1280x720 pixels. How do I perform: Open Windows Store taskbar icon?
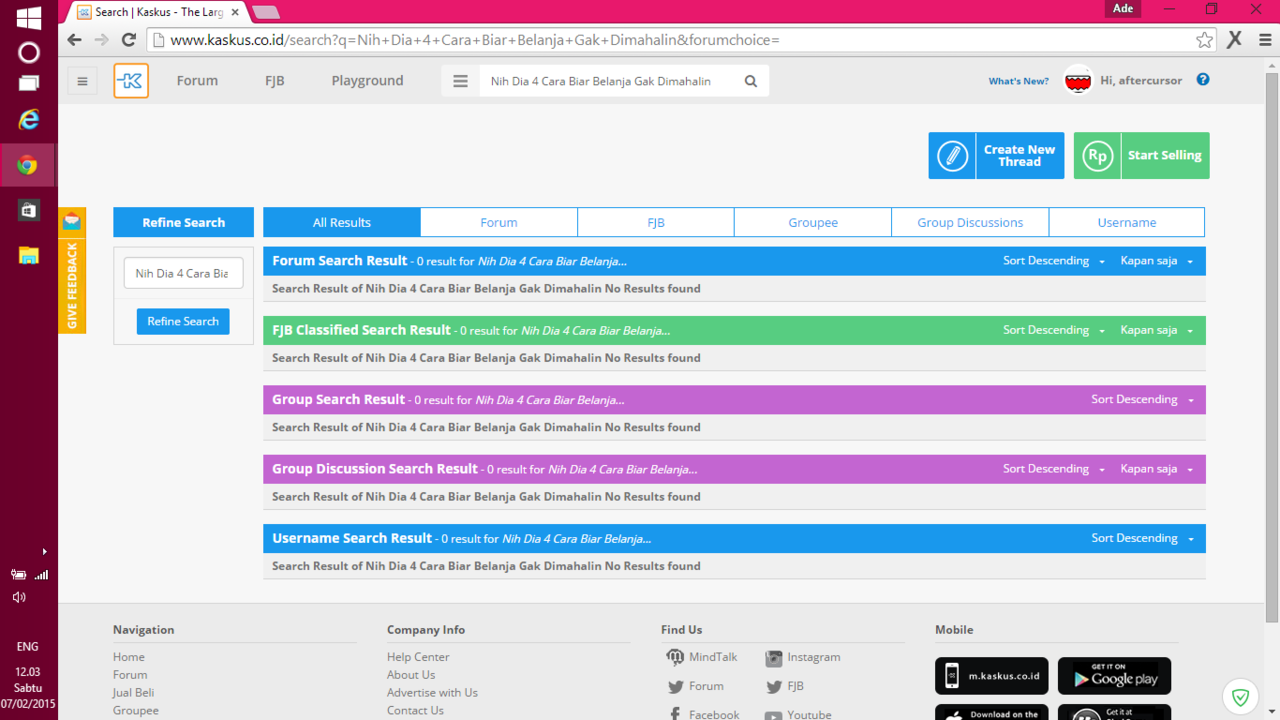point(29,210)
